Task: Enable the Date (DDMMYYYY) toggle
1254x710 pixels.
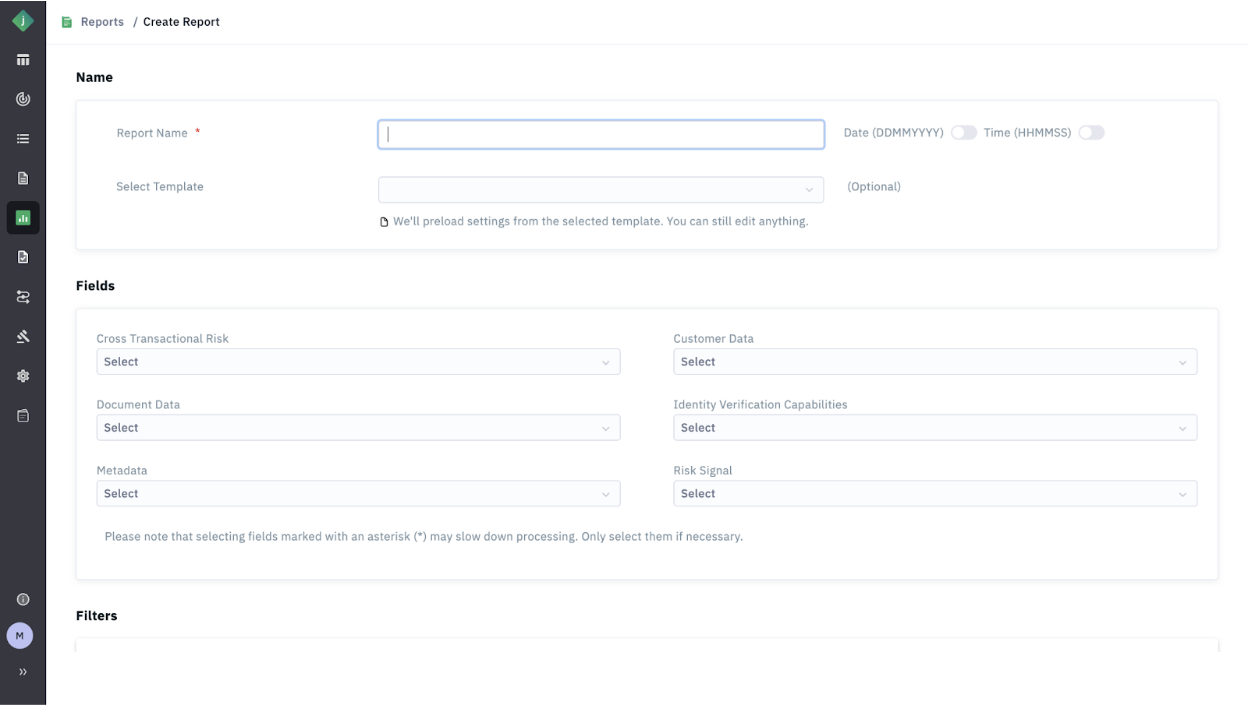Action: (x=963, y=133)
